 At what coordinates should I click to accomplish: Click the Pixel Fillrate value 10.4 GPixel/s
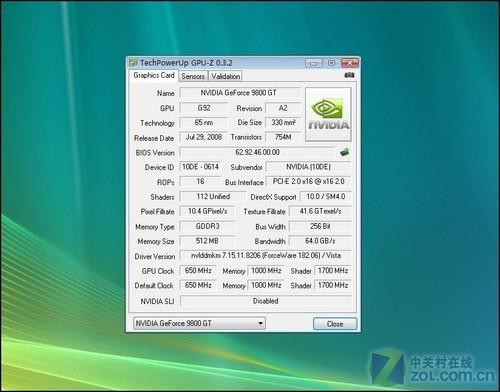click(207, 211)
